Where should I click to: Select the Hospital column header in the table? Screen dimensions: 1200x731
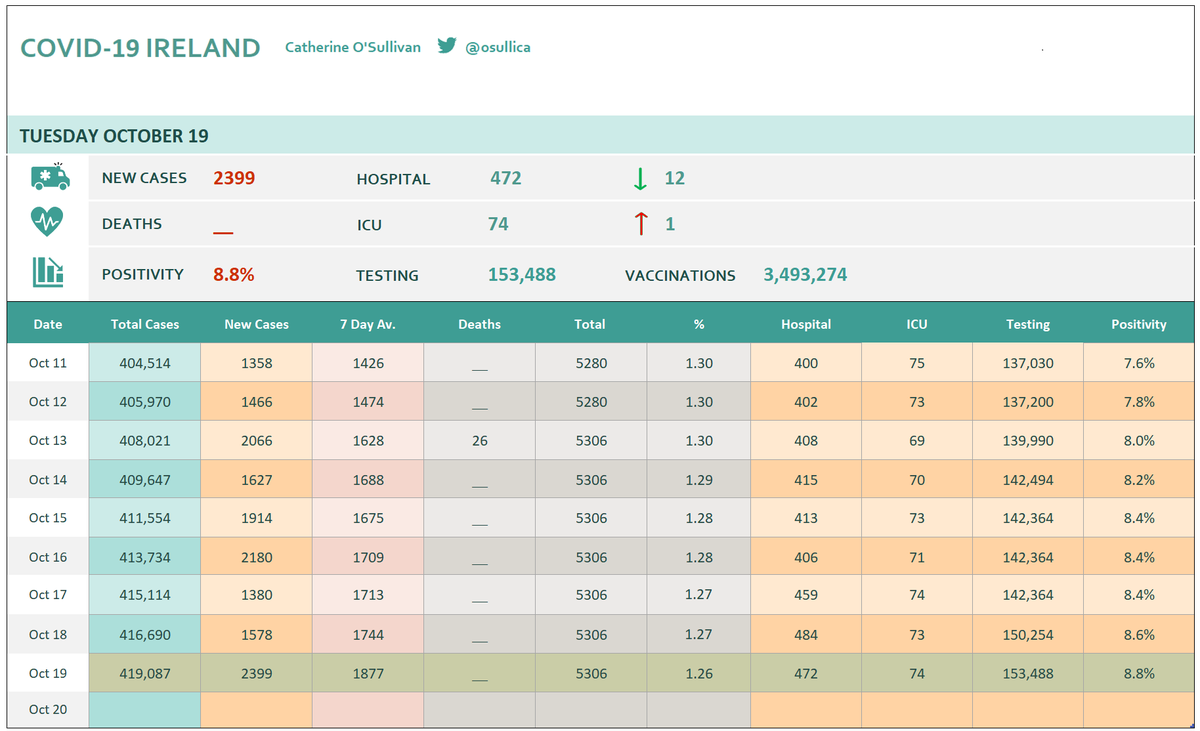(x=806, y=324)
